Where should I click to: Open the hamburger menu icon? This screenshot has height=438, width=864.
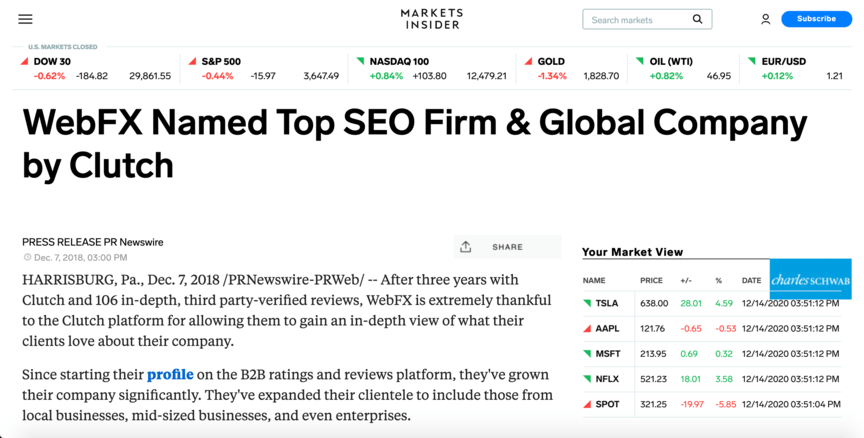point(25,19)
